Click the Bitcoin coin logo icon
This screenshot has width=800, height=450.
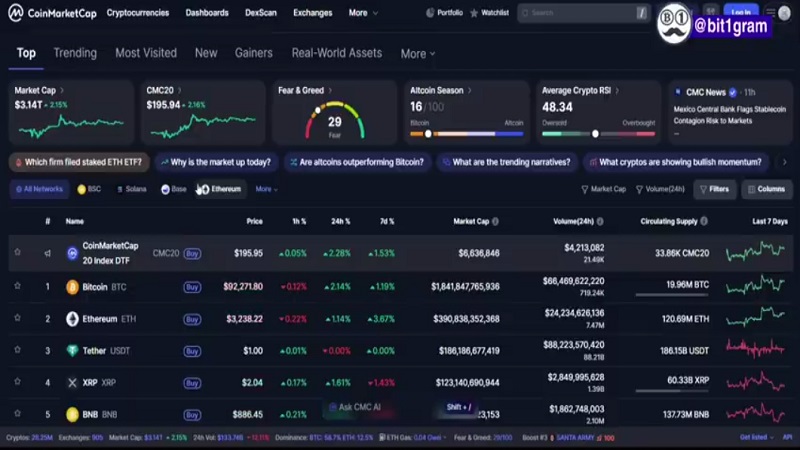click(x=72, y=287)
